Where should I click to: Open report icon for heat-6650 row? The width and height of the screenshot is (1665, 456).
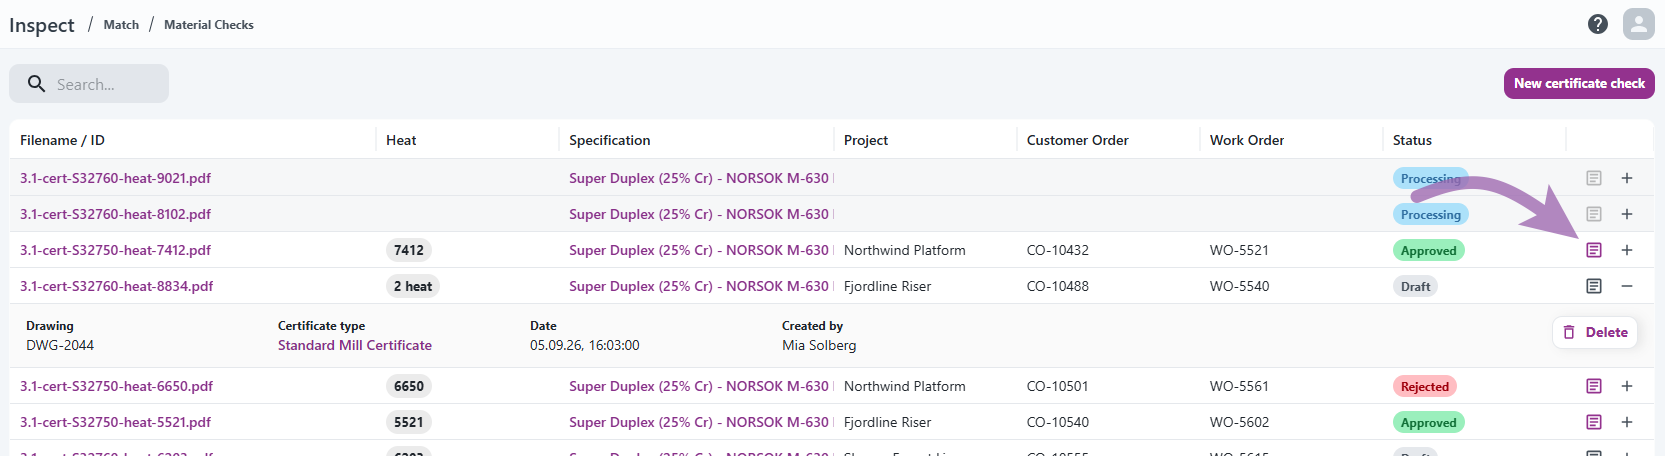coord(1594,386)
